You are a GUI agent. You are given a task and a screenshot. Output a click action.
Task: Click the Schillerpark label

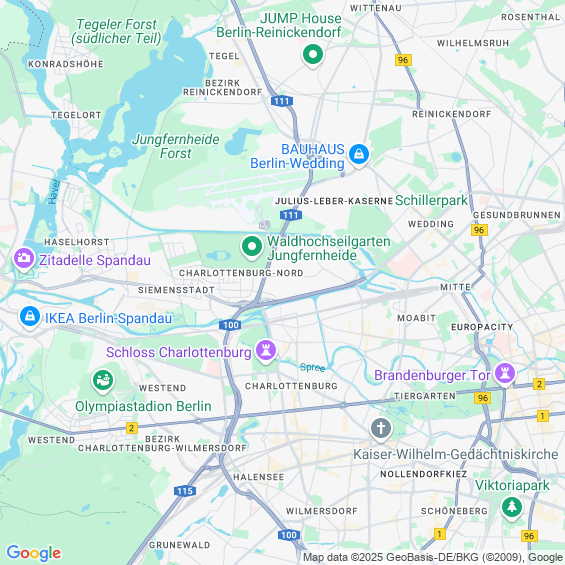[431, 200]
